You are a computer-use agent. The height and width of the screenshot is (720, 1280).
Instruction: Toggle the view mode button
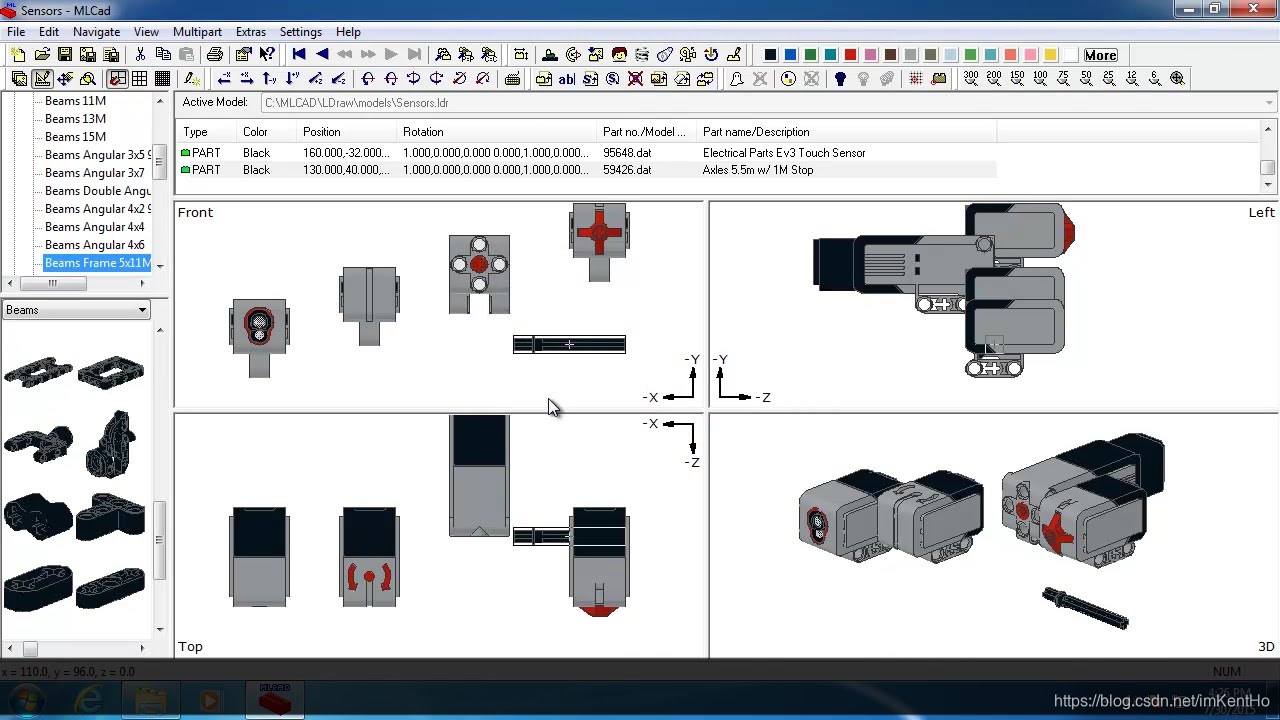tap(19, 79)
